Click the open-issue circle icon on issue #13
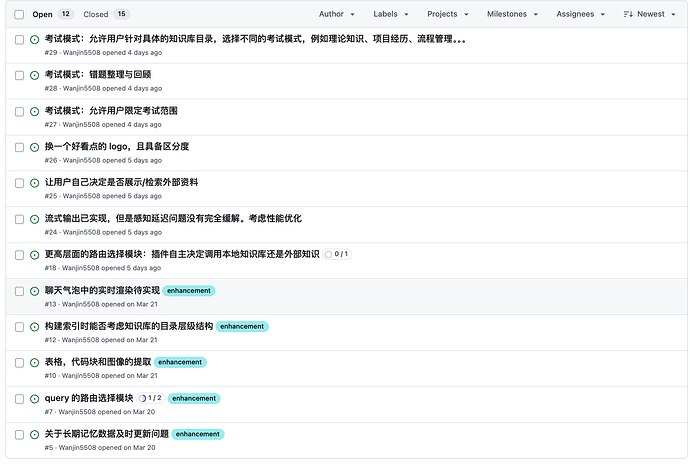690x467 pixels. point(34,291)
